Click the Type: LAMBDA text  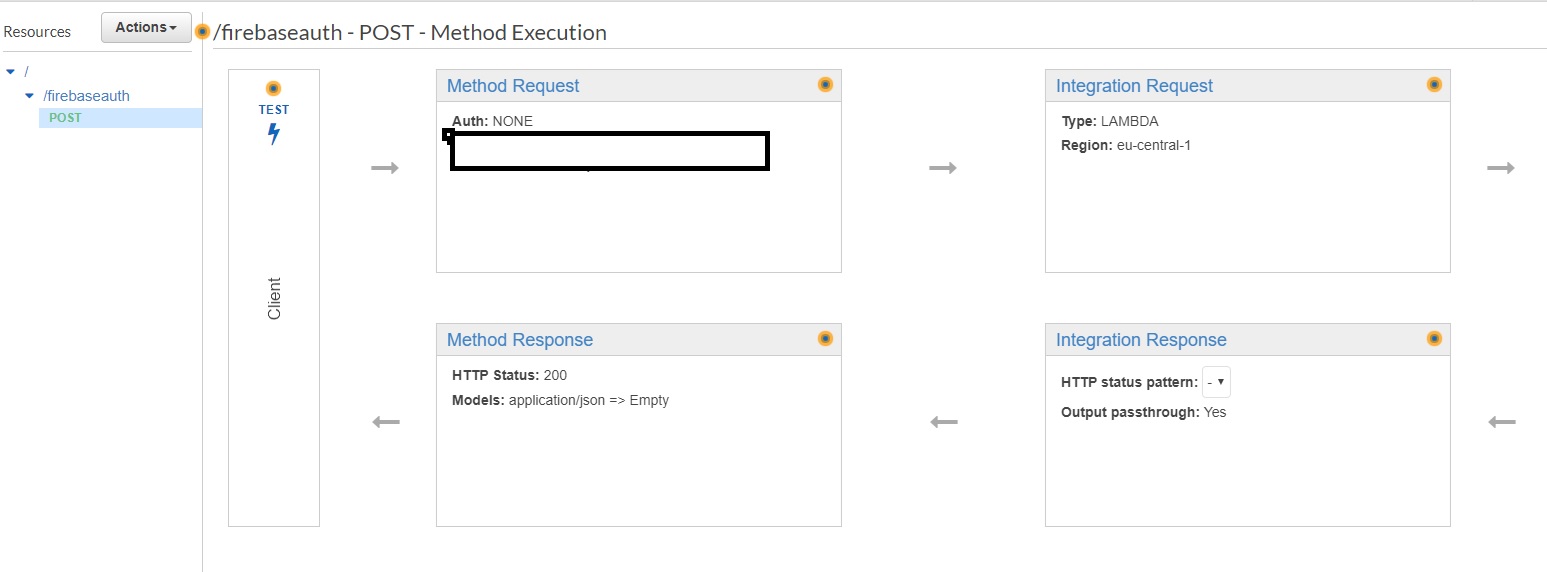[x=1110, y=121]
